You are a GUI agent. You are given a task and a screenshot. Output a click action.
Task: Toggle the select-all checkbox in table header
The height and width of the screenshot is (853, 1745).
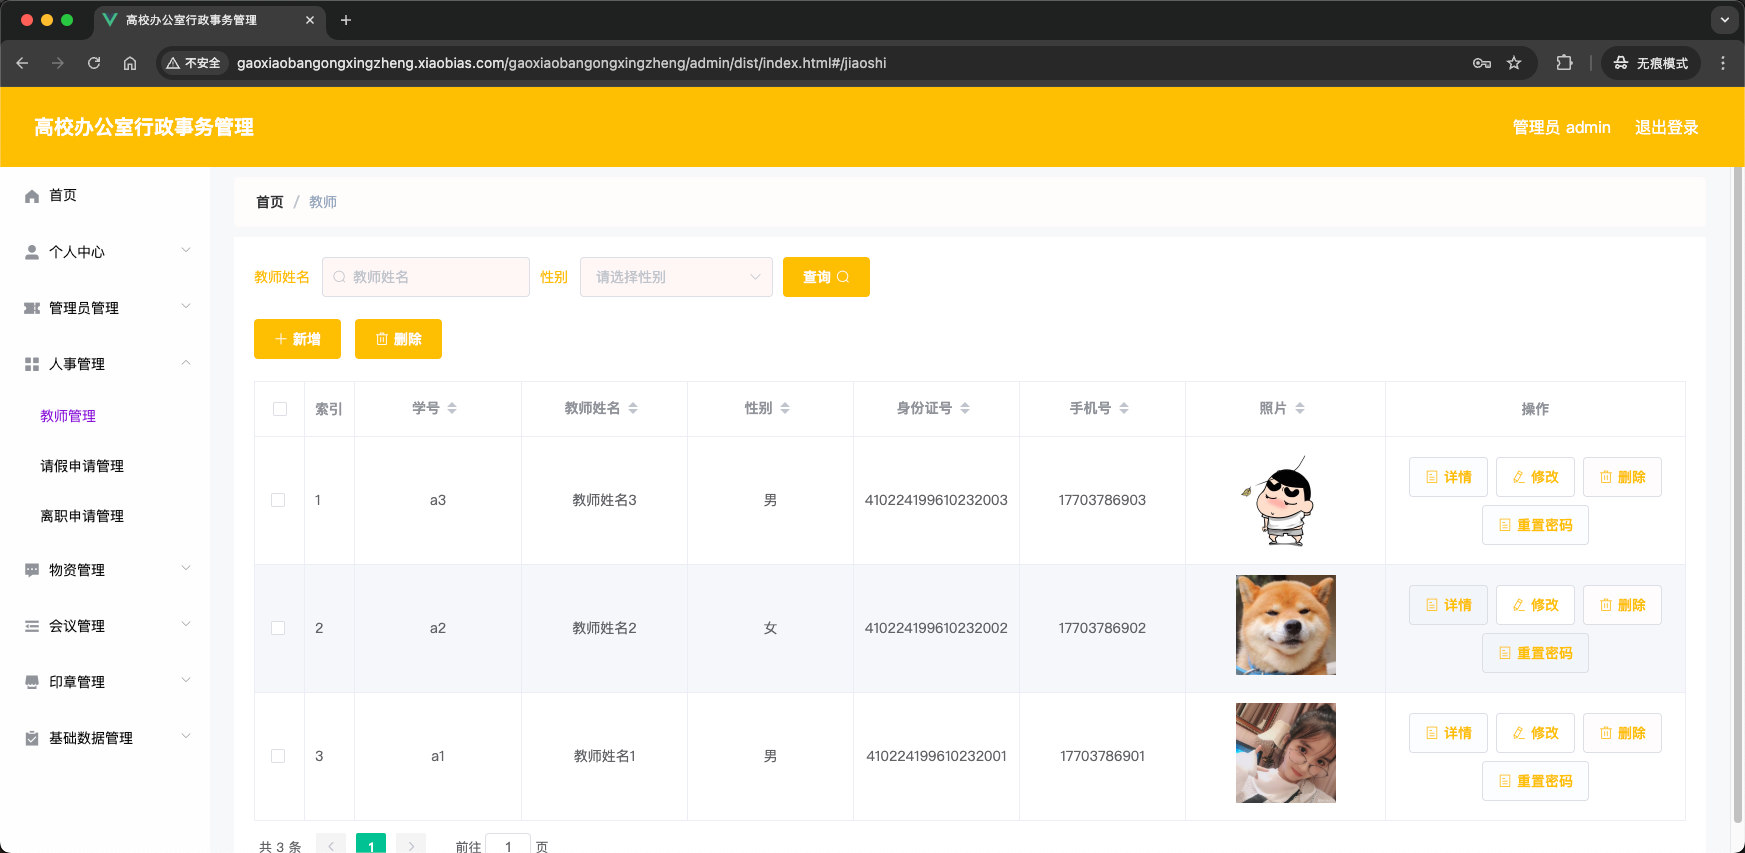coord(280,409)
